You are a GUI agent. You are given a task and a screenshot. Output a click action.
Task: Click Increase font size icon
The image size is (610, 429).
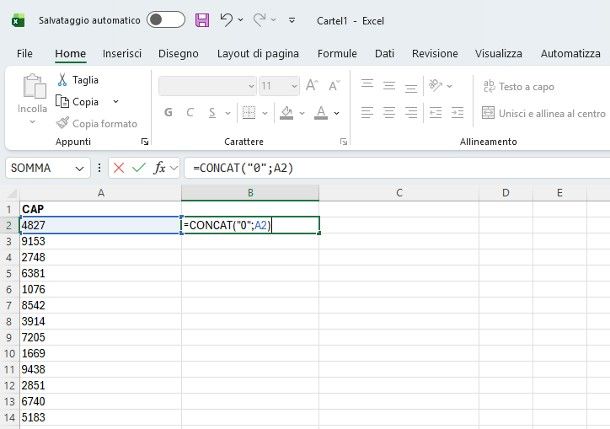(312, 85)
